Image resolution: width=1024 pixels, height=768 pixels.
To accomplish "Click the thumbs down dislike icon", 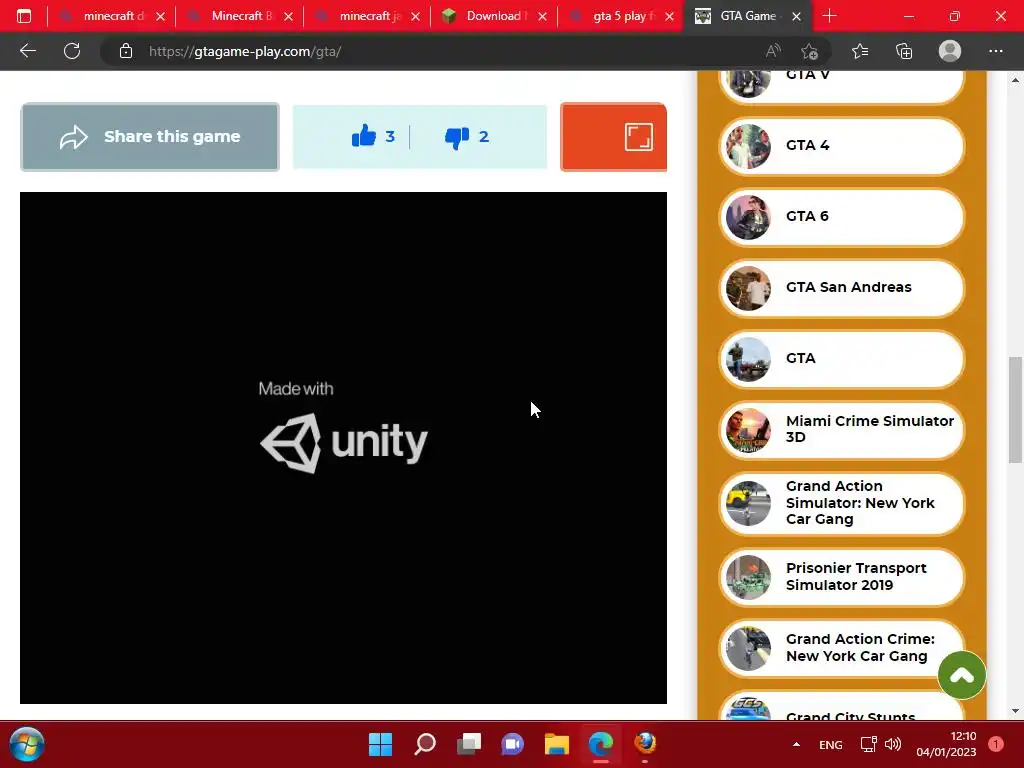I will [456, 137].
